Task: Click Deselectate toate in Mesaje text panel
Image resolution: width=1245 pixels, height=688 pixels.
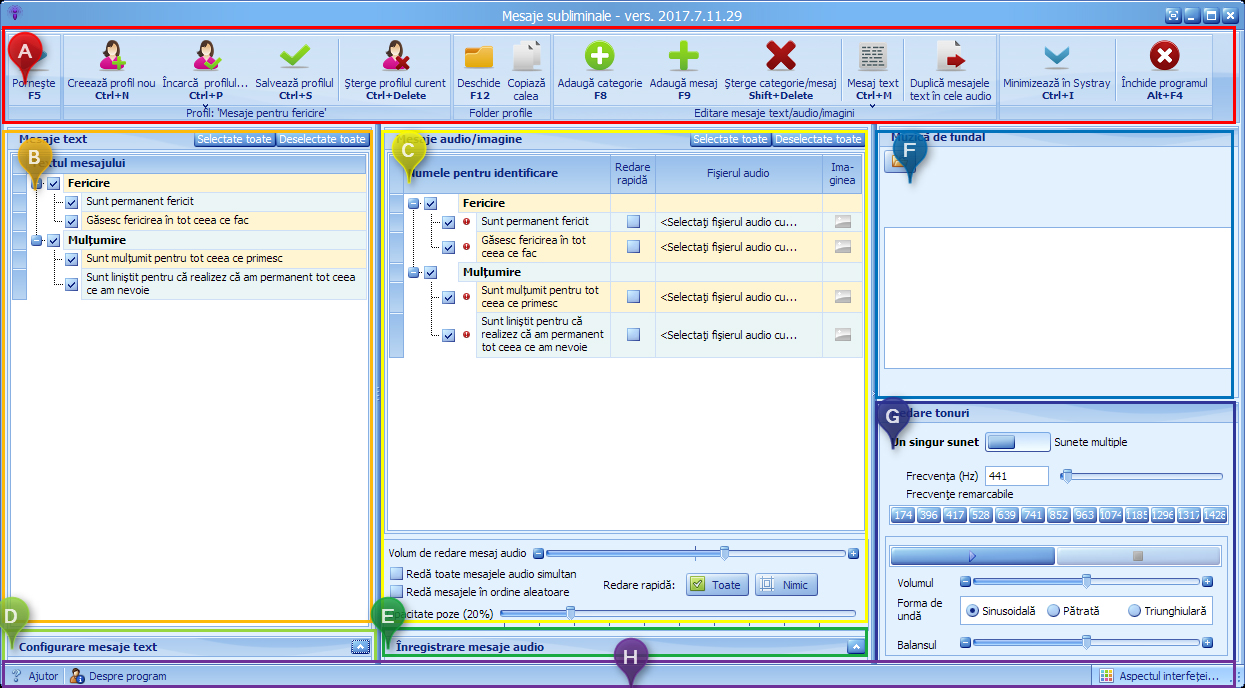Action: [323, 139]
